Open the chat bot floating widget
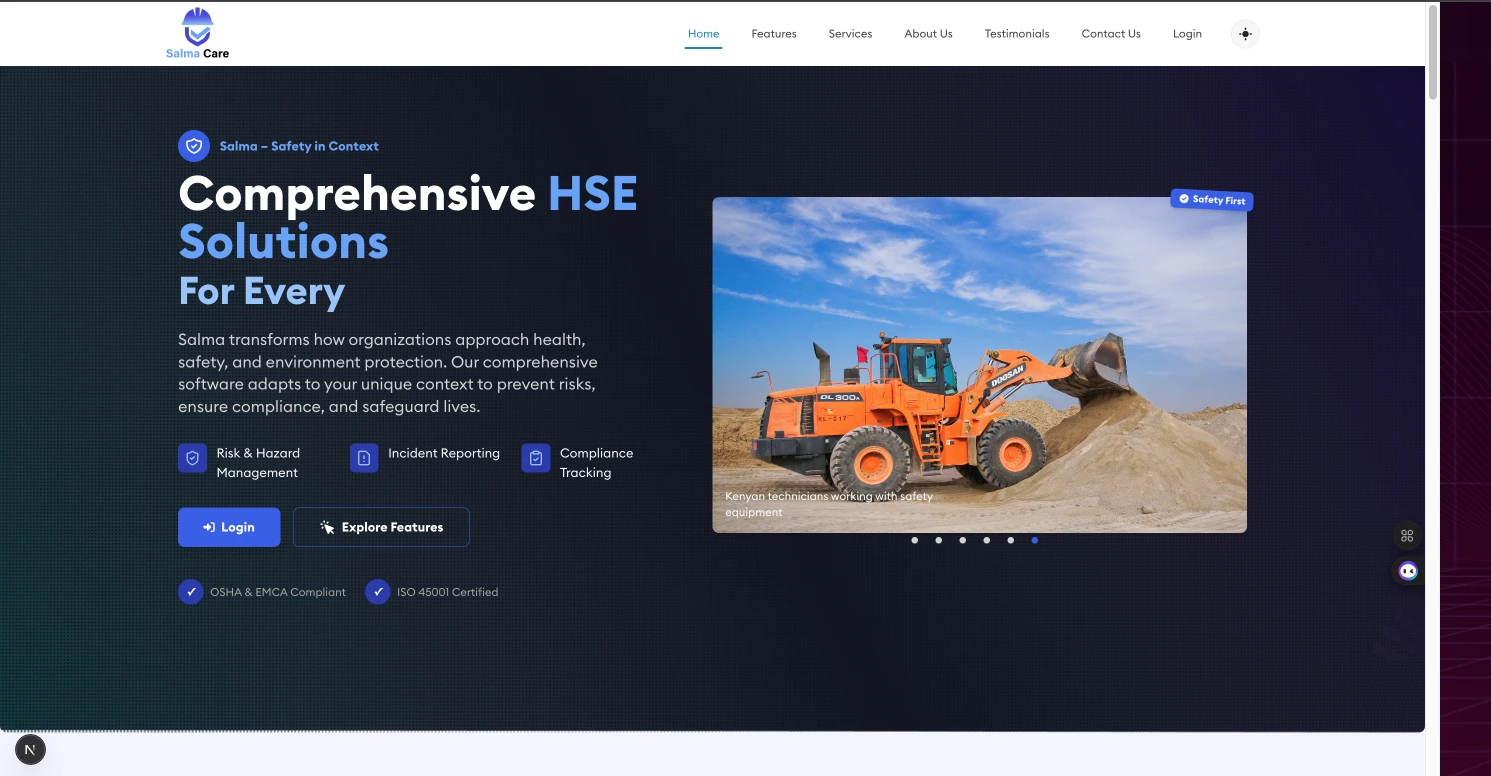1491x776 pixels. [x=1408, y=571]
